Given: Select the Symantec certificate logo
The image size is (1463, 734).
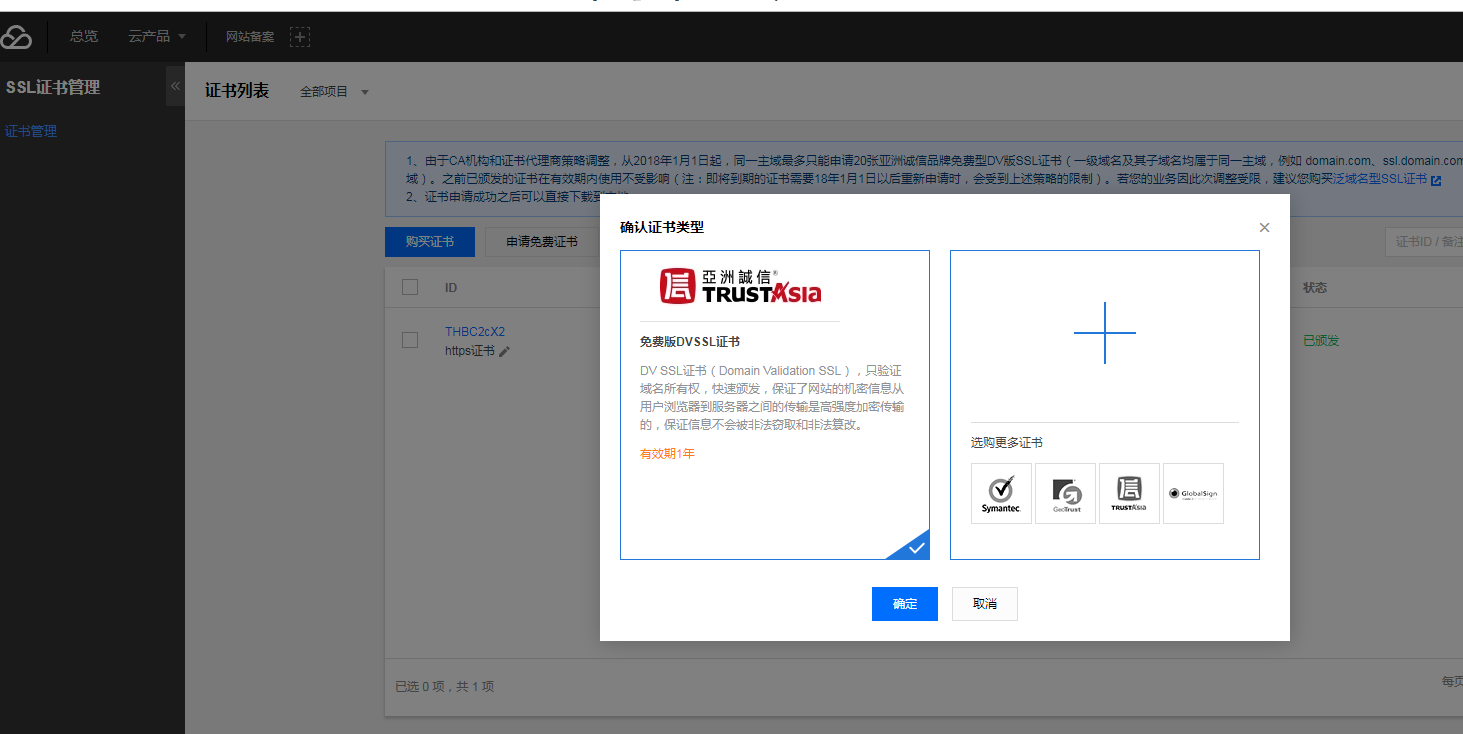Looking at the screenshot, I should click(1001, 493).
